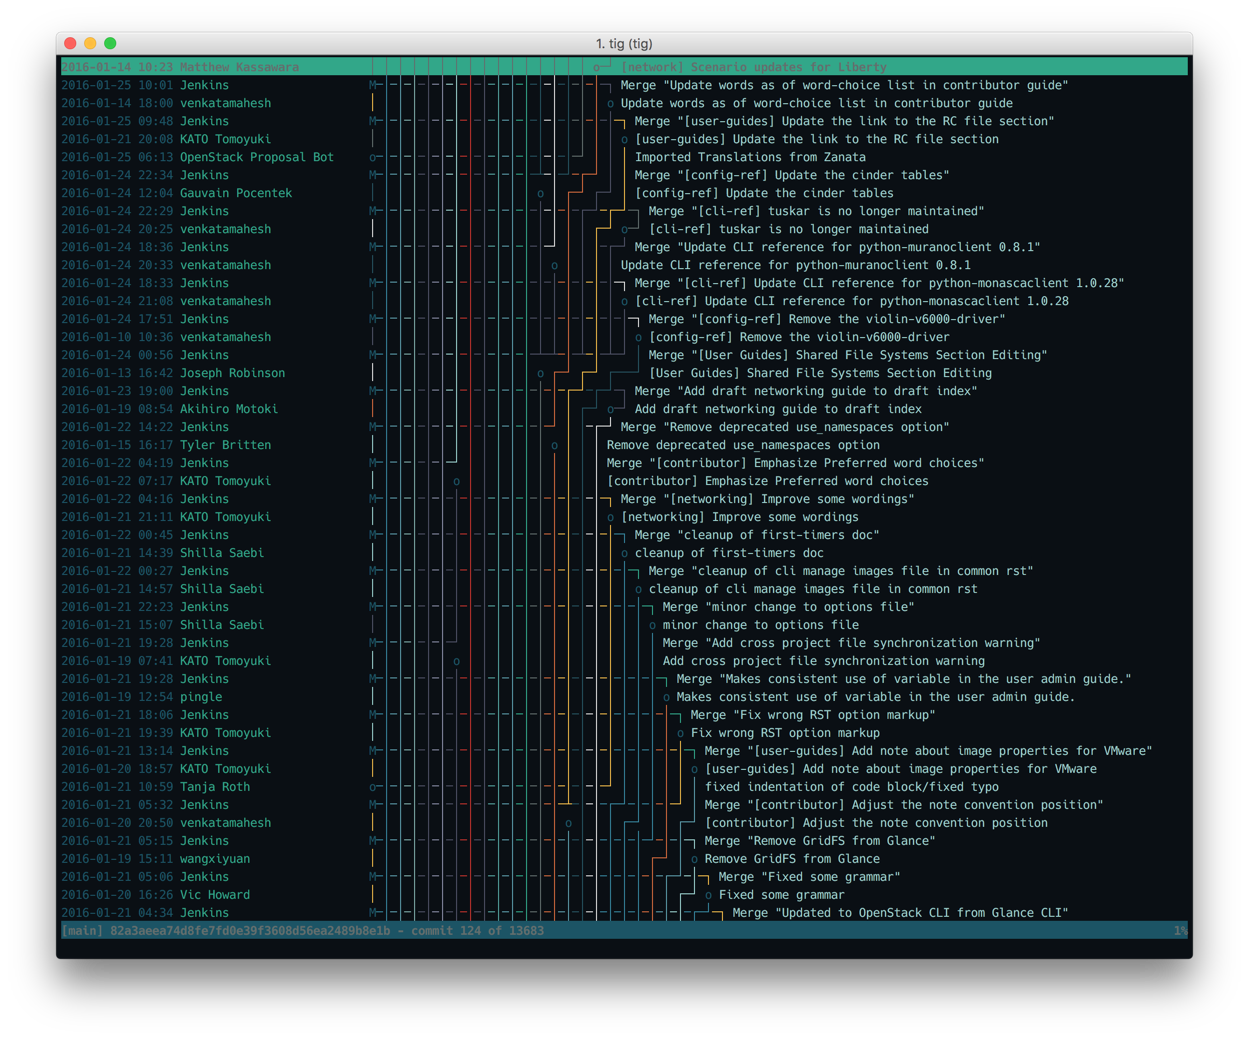Select Merge "[networking] Improve some wordings" message
1249x1039 pixels.
(767, 499)
